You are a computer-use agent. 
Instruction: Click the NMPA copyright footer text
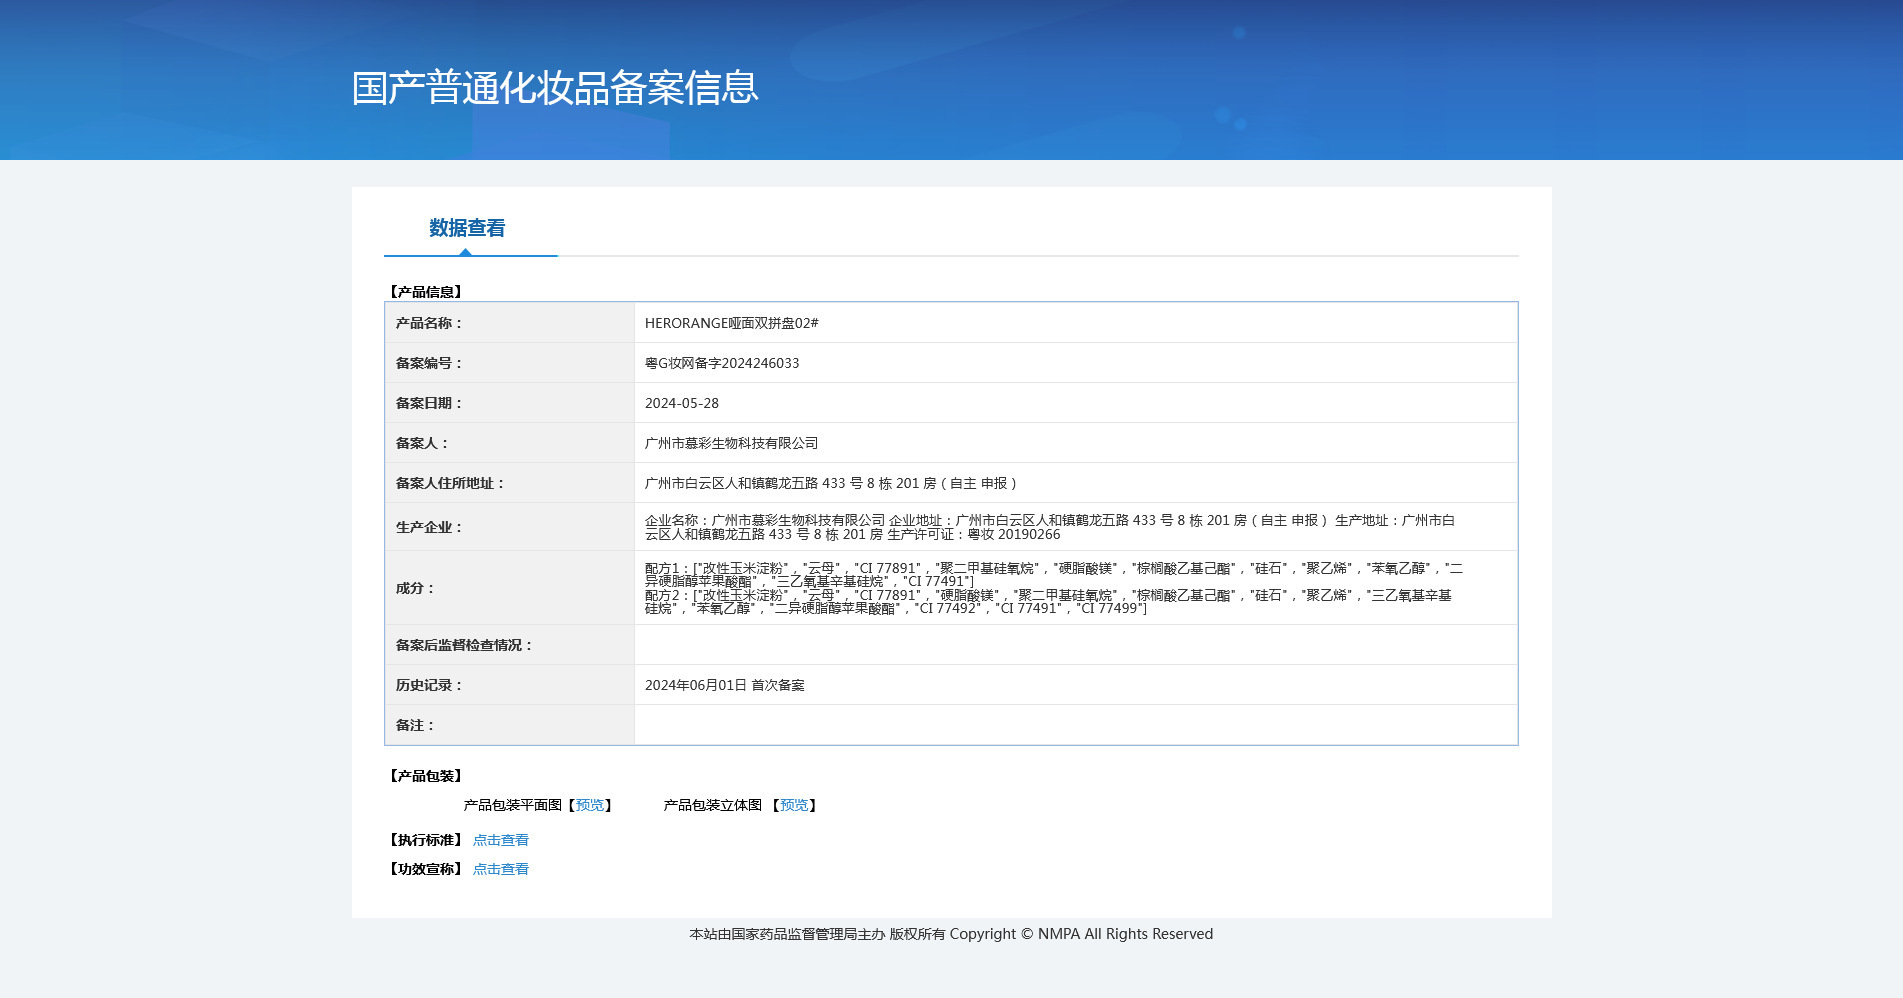point(951,934)
